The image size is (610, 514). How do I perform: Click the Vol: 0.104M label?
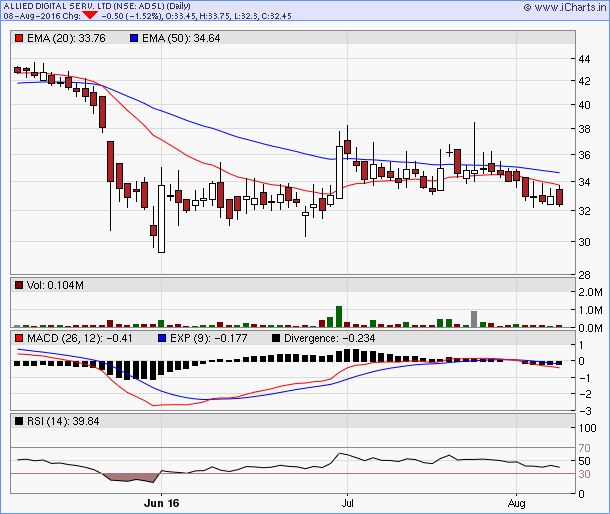click(x=55, y=285)
